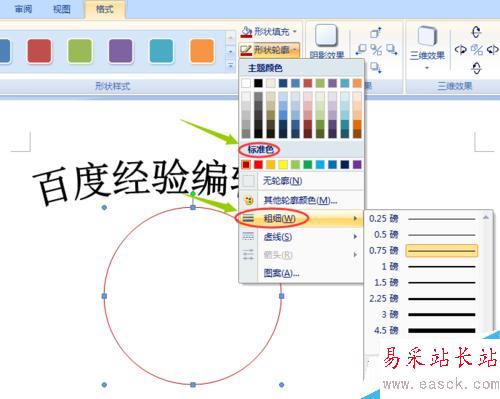Select 1 磅 line weight
500x399 pixels.
point(423,267)
